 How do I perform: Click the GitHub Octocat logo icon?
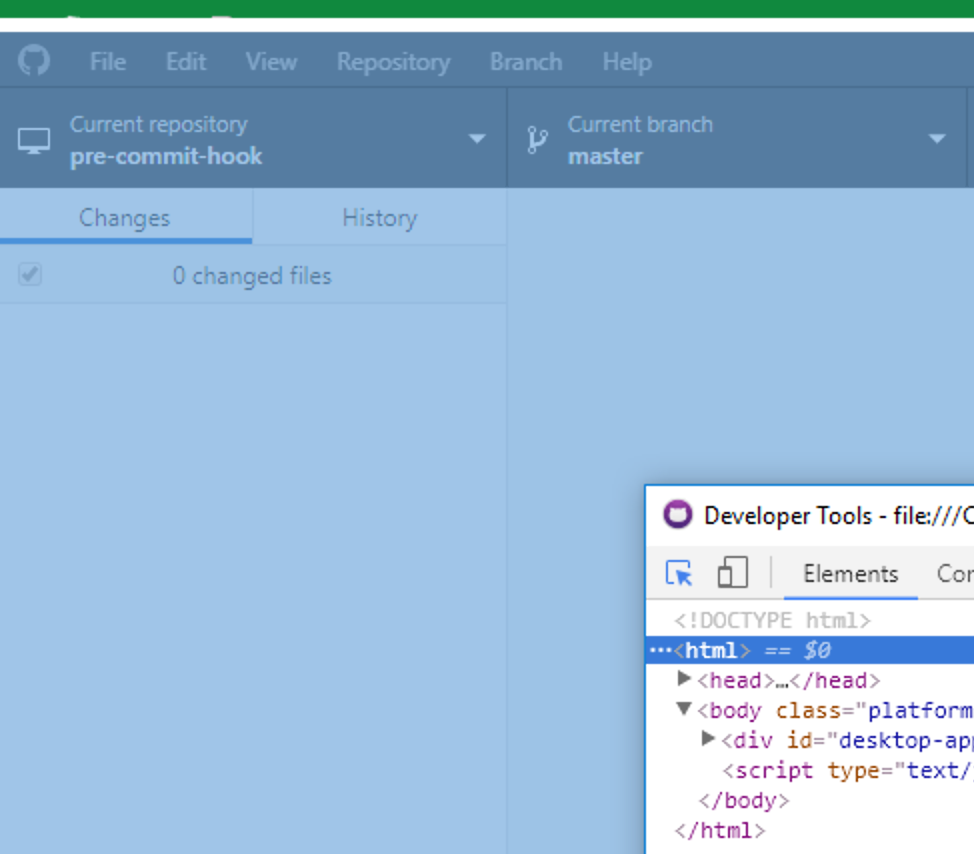click(x=34, y=60)
